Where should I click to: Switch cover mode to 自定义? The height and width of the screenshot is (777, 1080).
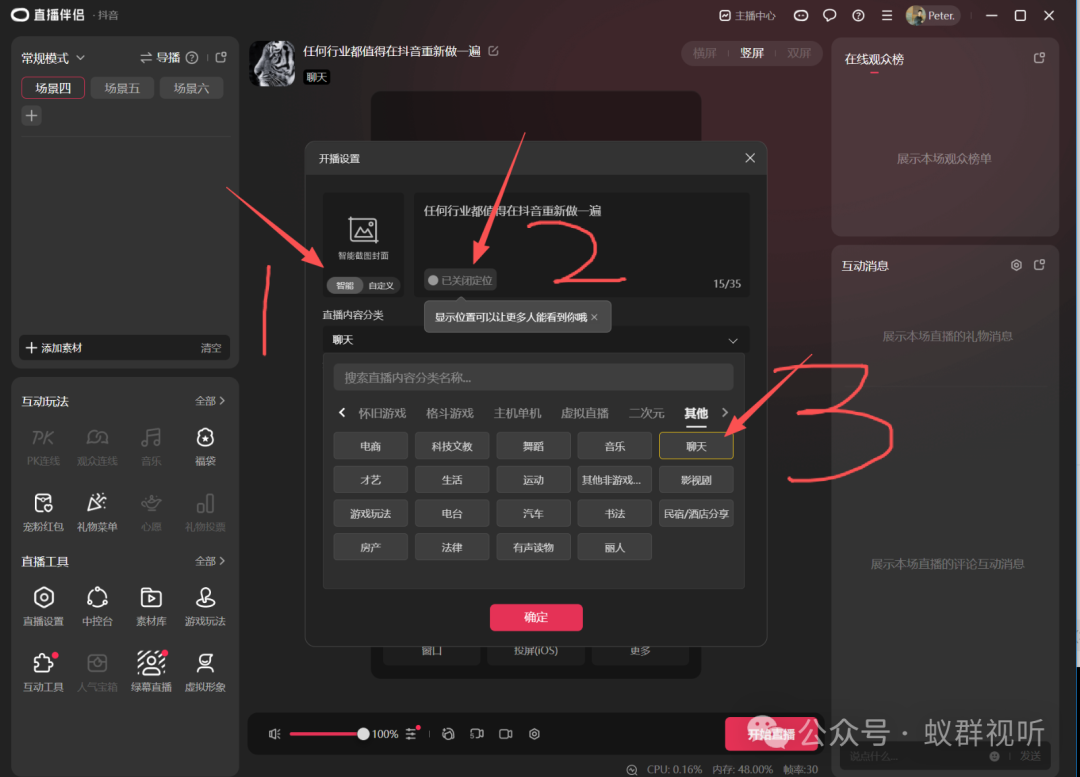(x=381, y=286)
